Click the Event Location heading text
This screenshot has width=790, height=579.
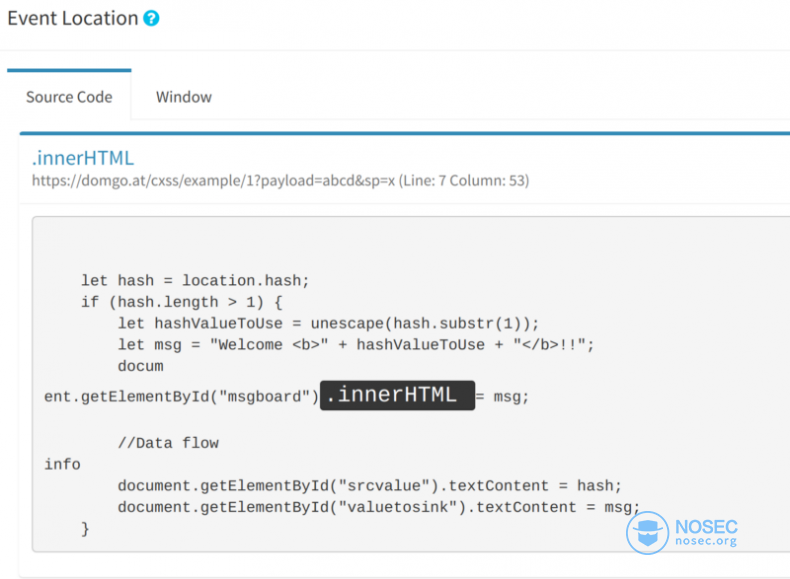[73, 18]
